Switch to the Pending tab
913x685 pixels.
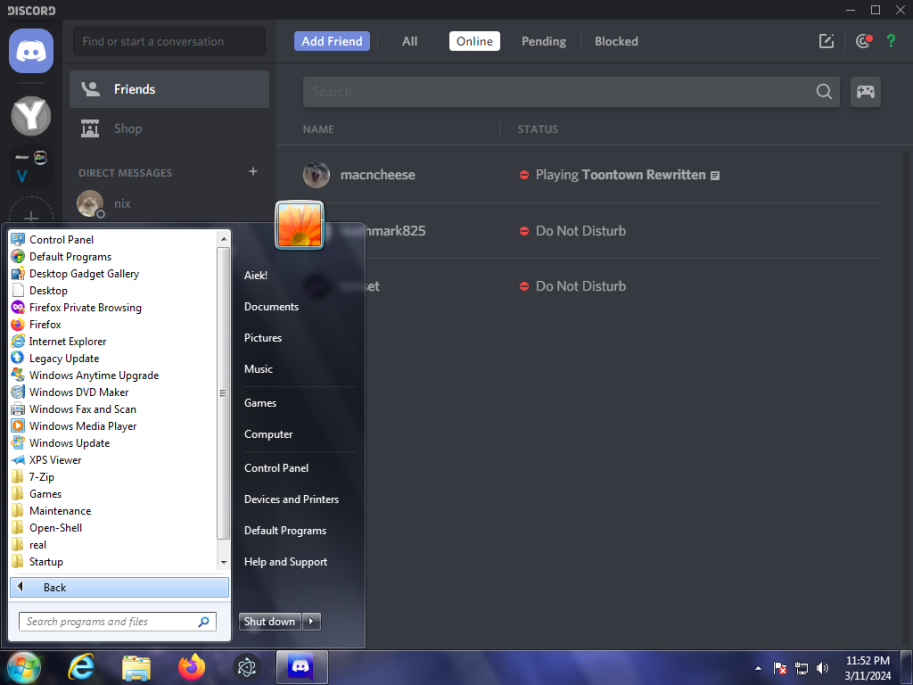544,41
